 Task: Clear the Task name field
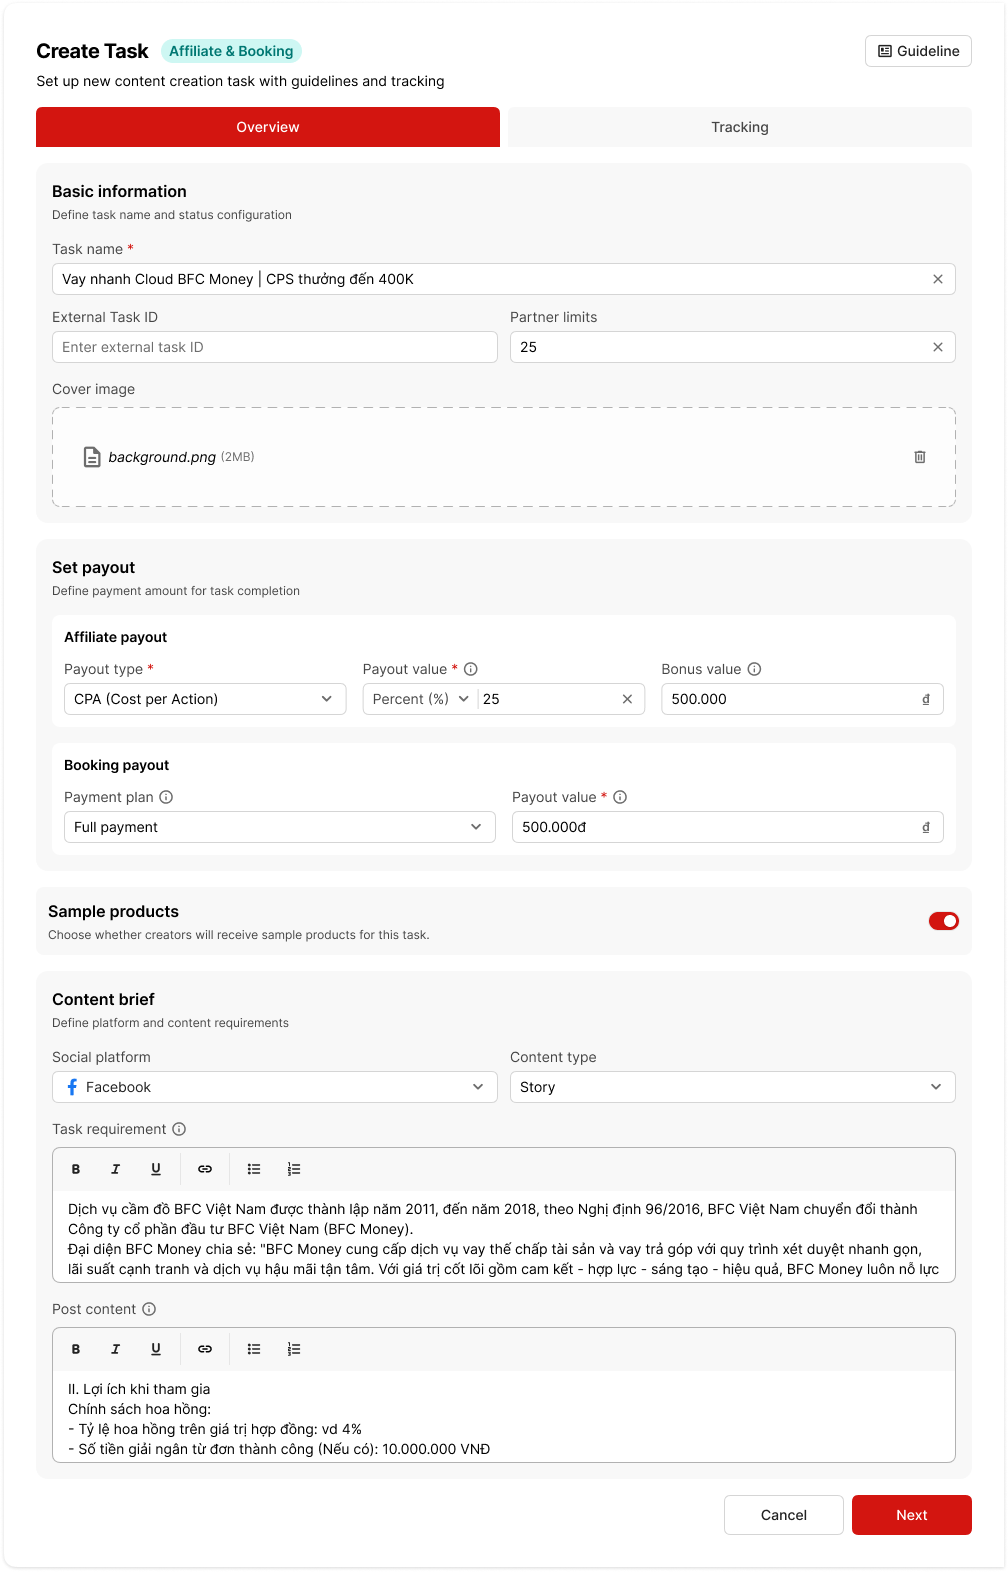937,279
